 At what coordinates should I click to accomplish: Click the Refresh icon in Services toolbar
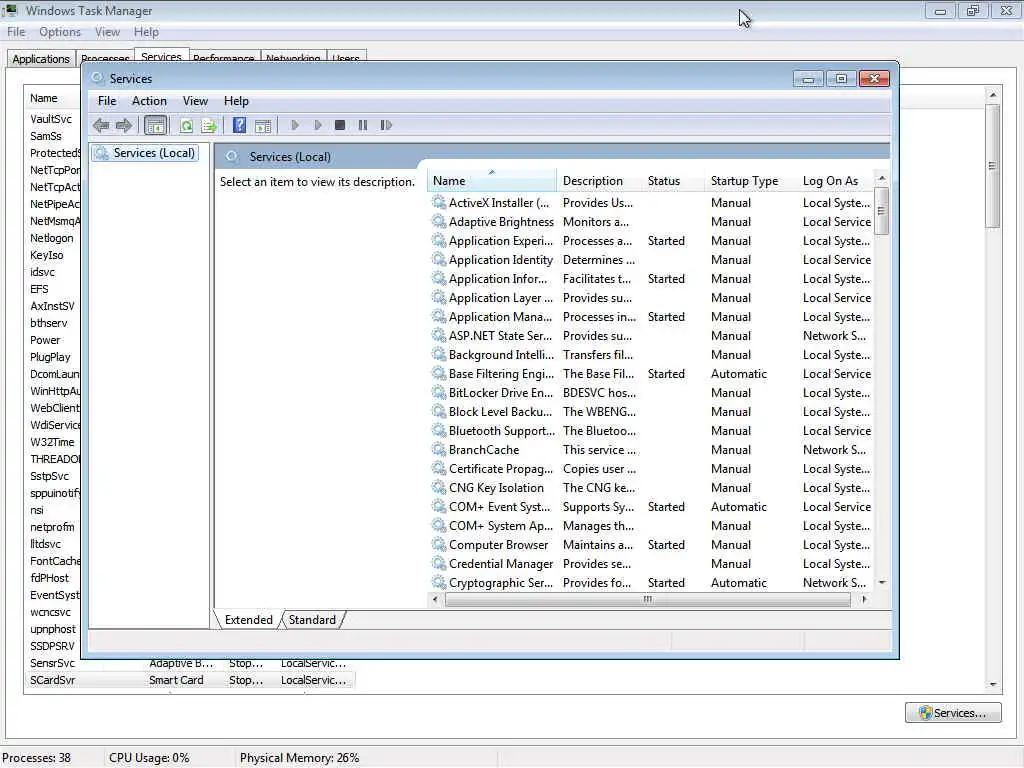click(x=186, y=125)
